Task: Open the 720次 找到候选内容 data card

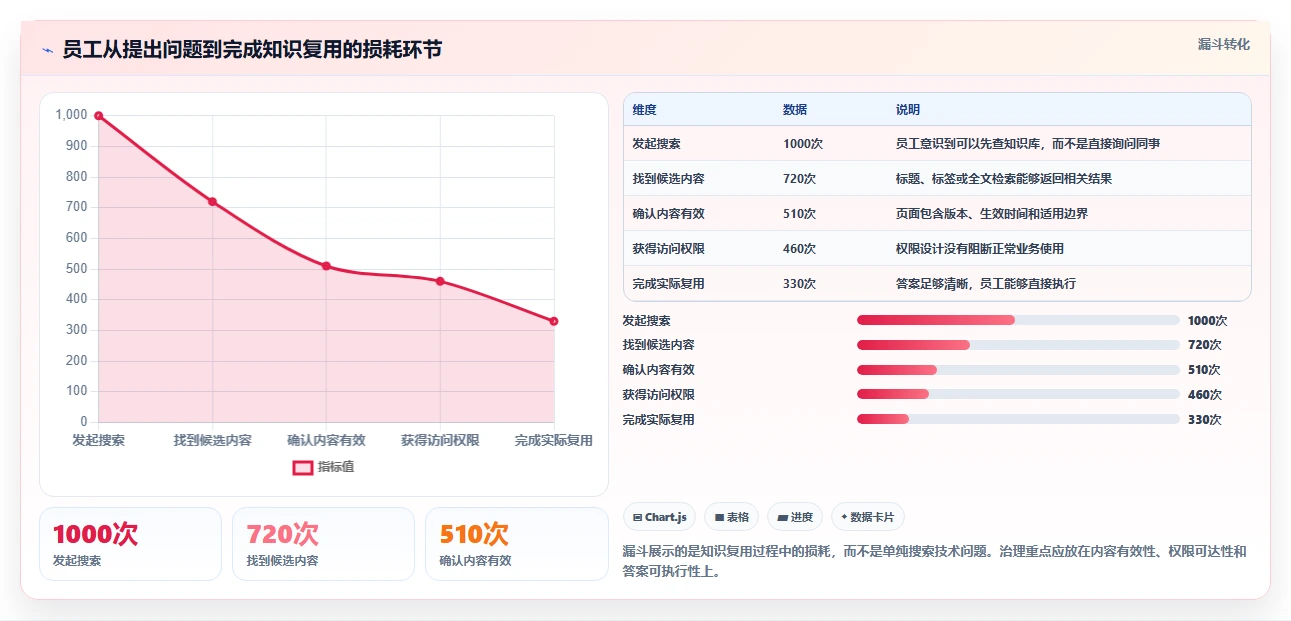Action: 323,543
